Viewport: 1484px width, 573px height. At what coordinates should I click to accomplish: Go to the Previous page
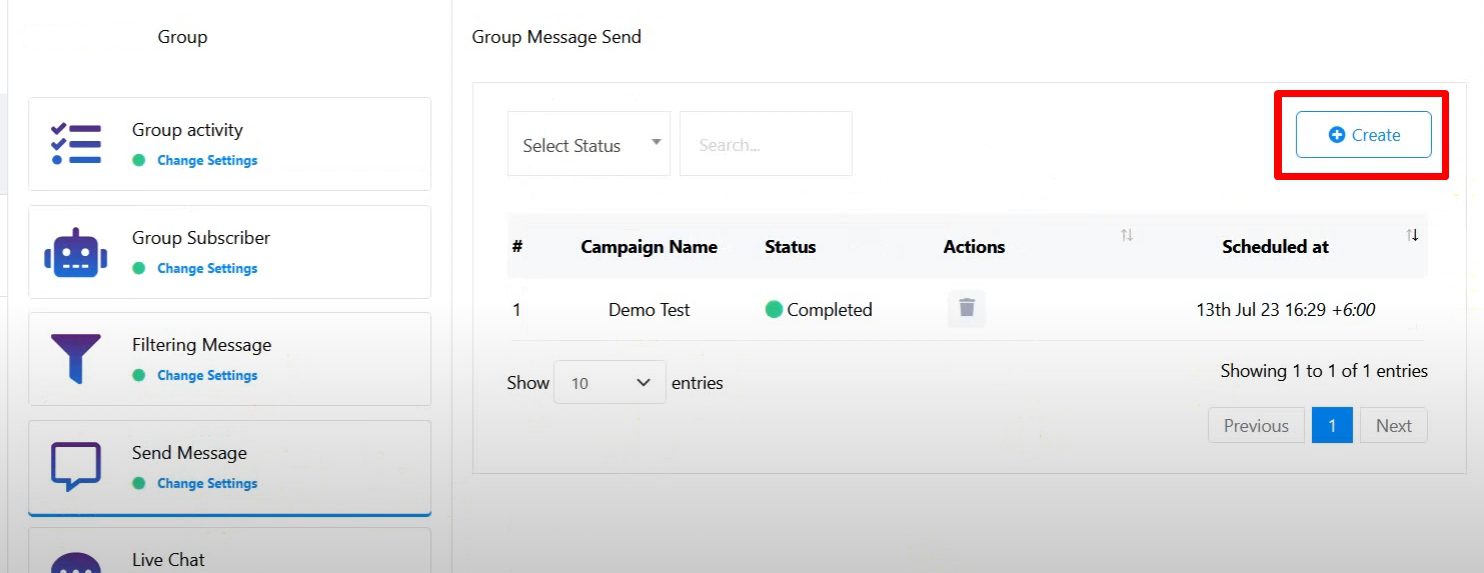click(1255, 426)
